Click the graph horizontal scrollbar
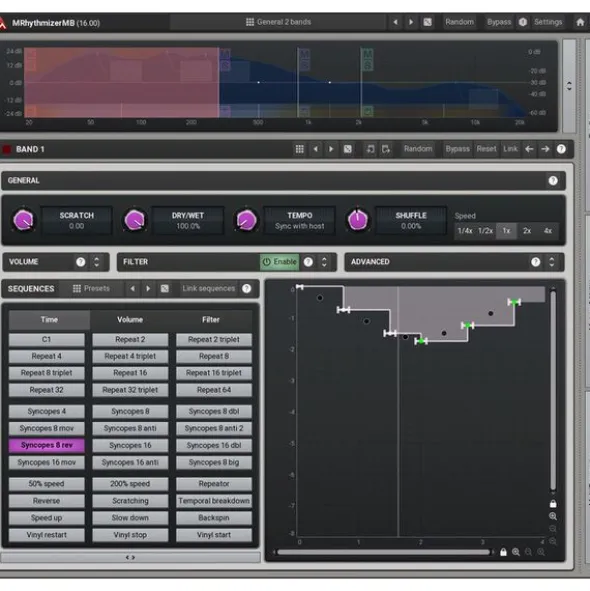Image resolution: width=590 pixels, height=591 pixels. pos(383,552)
